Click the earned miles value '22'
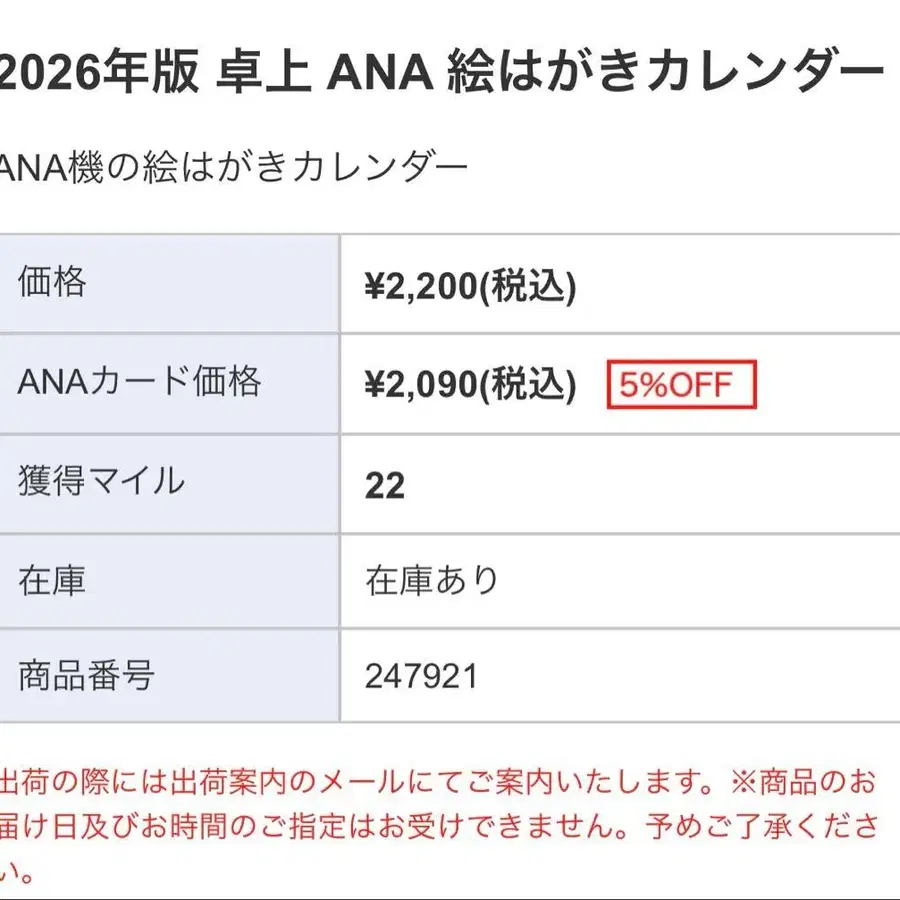This screenshot has height=900, width=900. (385, 486)
